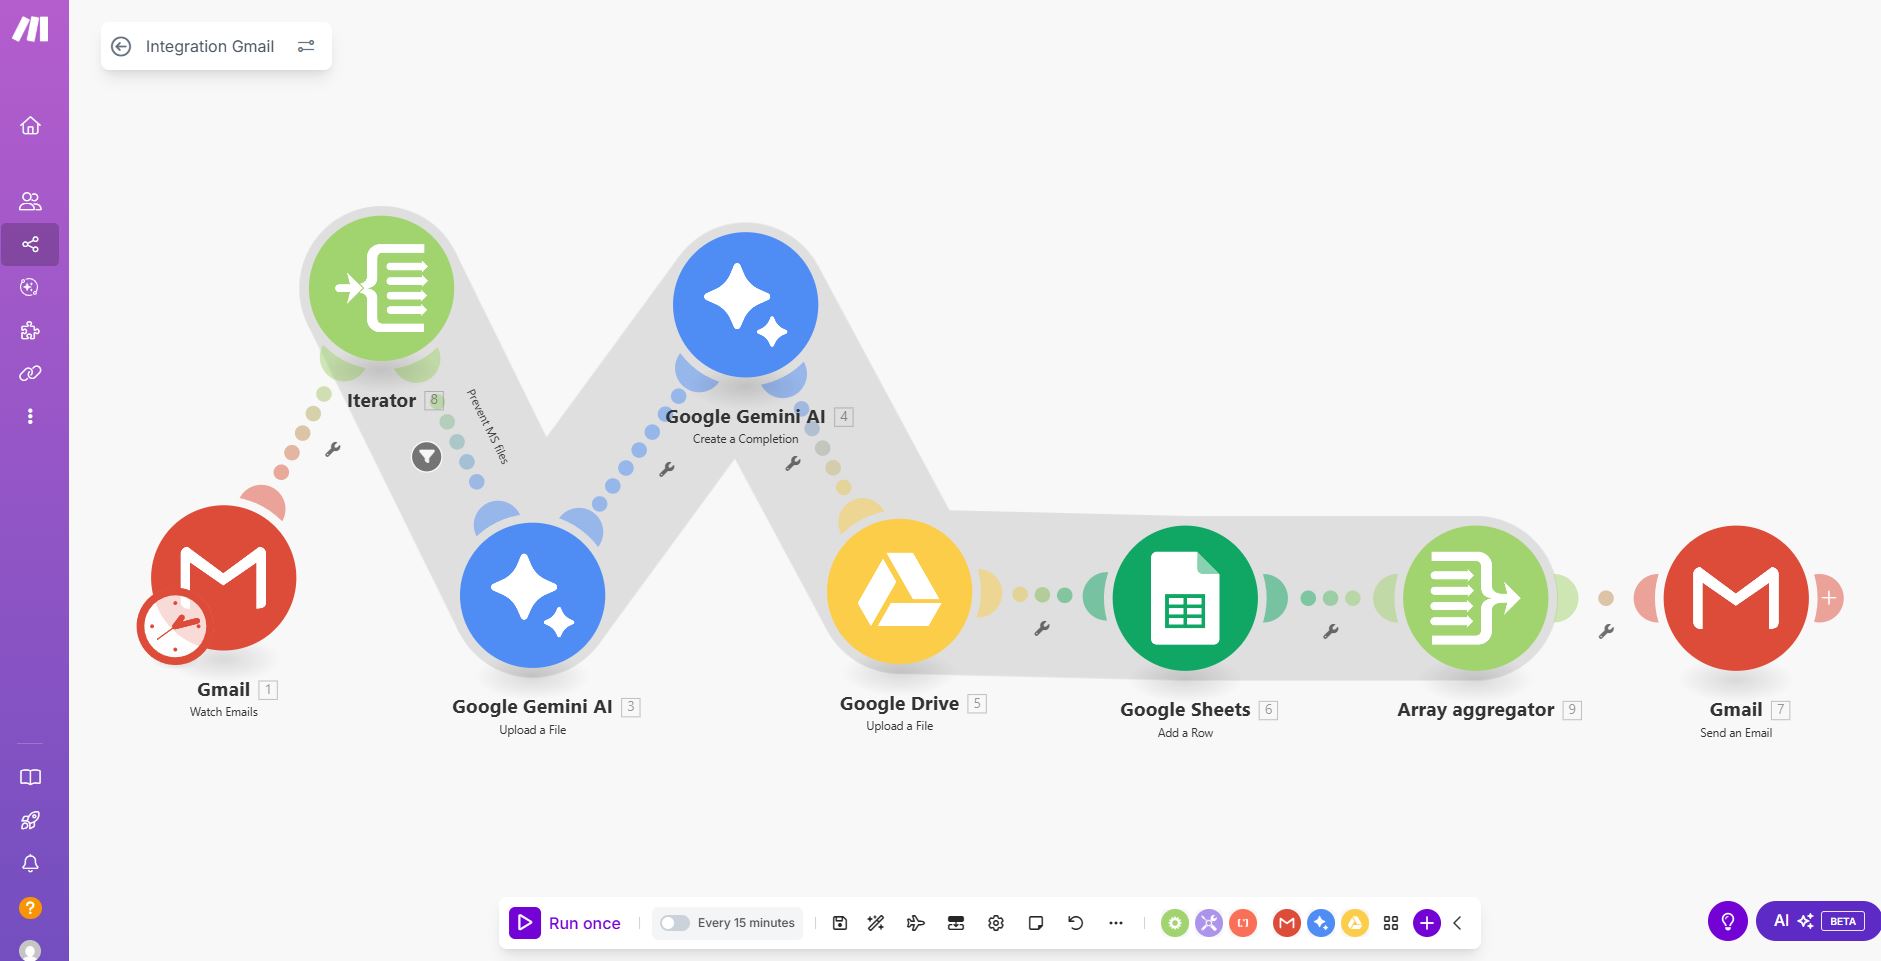The height and width of the screenshot is (961, 1881).
Task: Open the Notes sticky icon
Action: [x=1036, y=923]
